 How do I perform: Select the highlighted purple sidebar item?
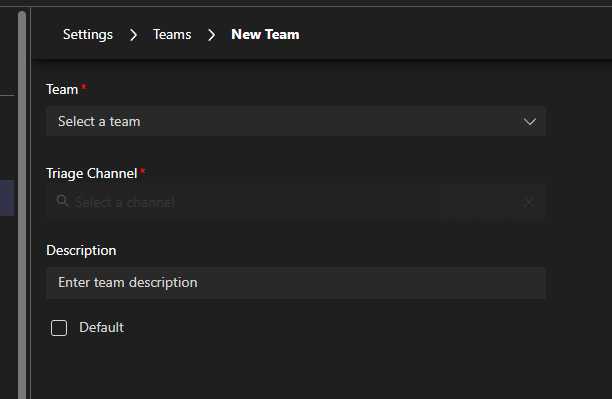7,198
